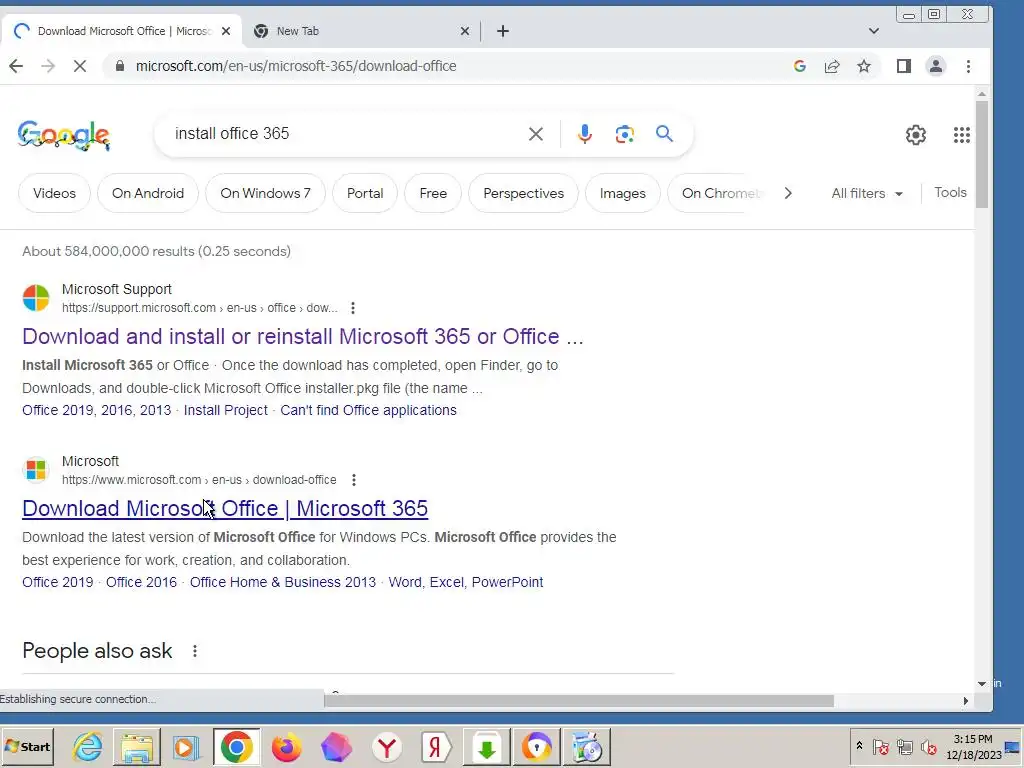Open options for the microsoft.com download-office result
The image size is (1024, 768).
click(353, 480)
